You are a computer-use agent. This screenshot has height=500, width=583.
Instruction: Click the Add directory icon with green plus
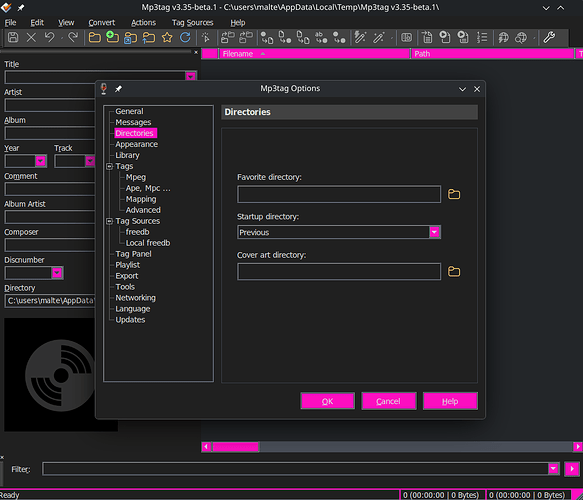coord(112,38)
